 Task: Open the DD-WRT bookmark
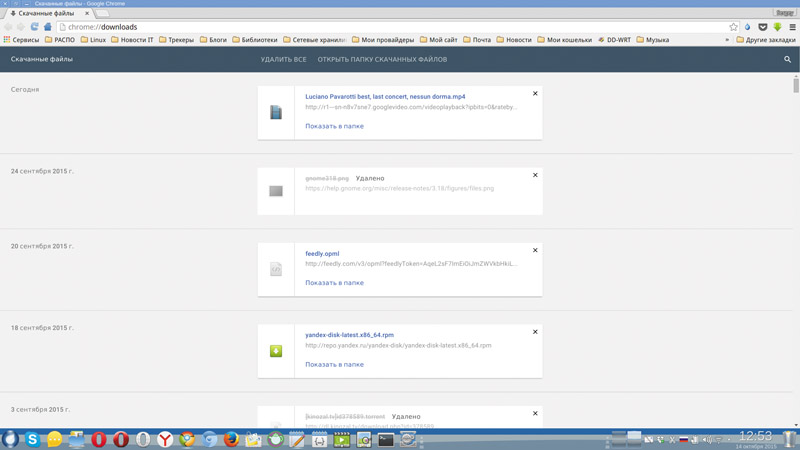tap(614, 40)
